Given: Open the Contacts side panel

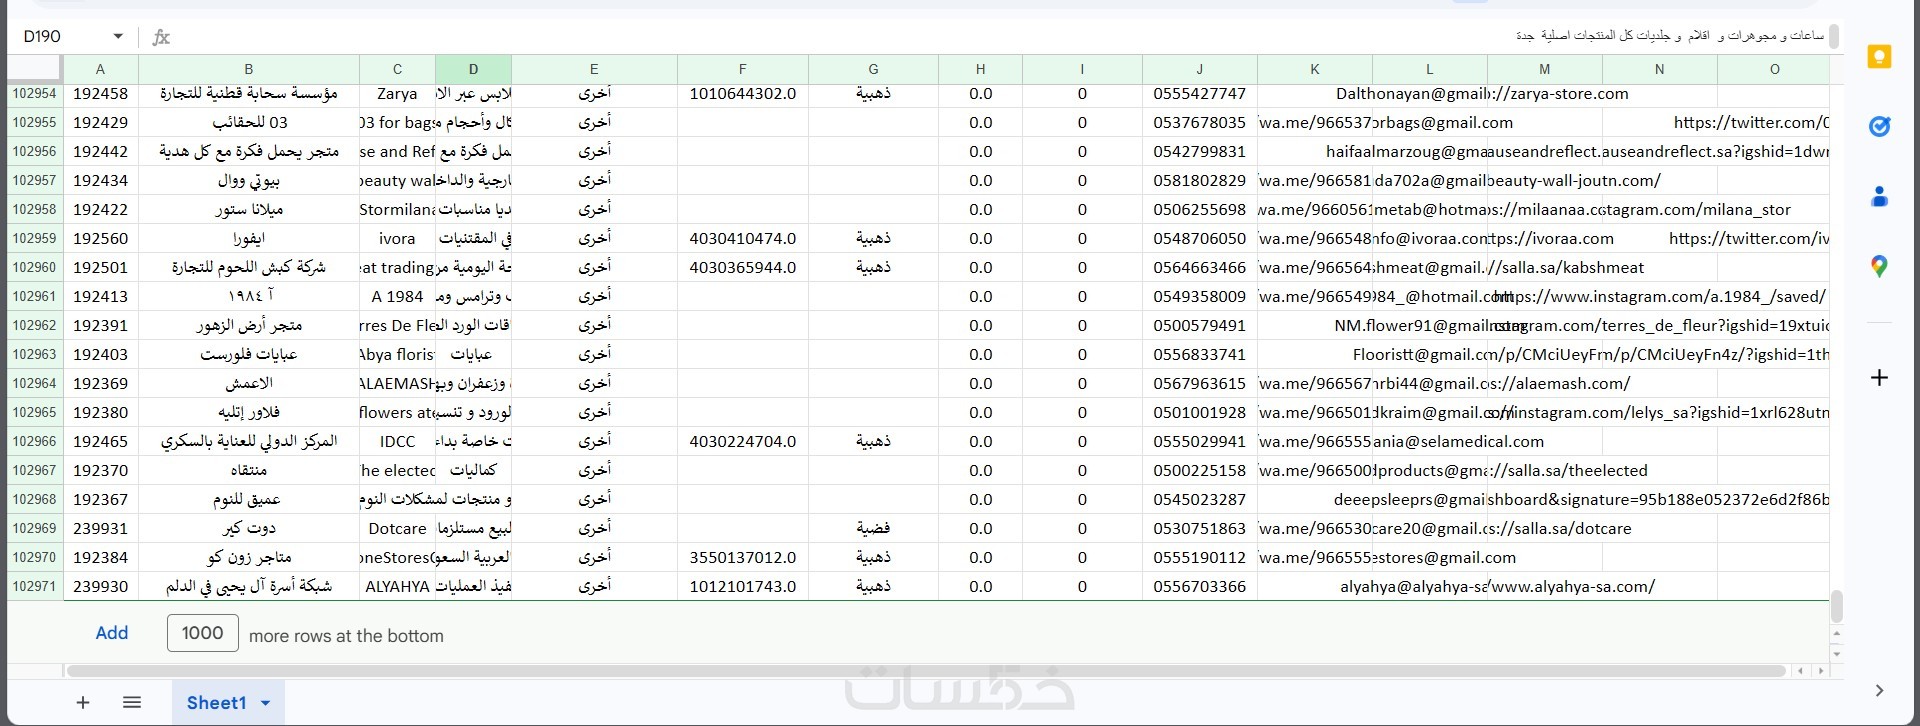Looking at the screenshot, I should point(1879,197).
